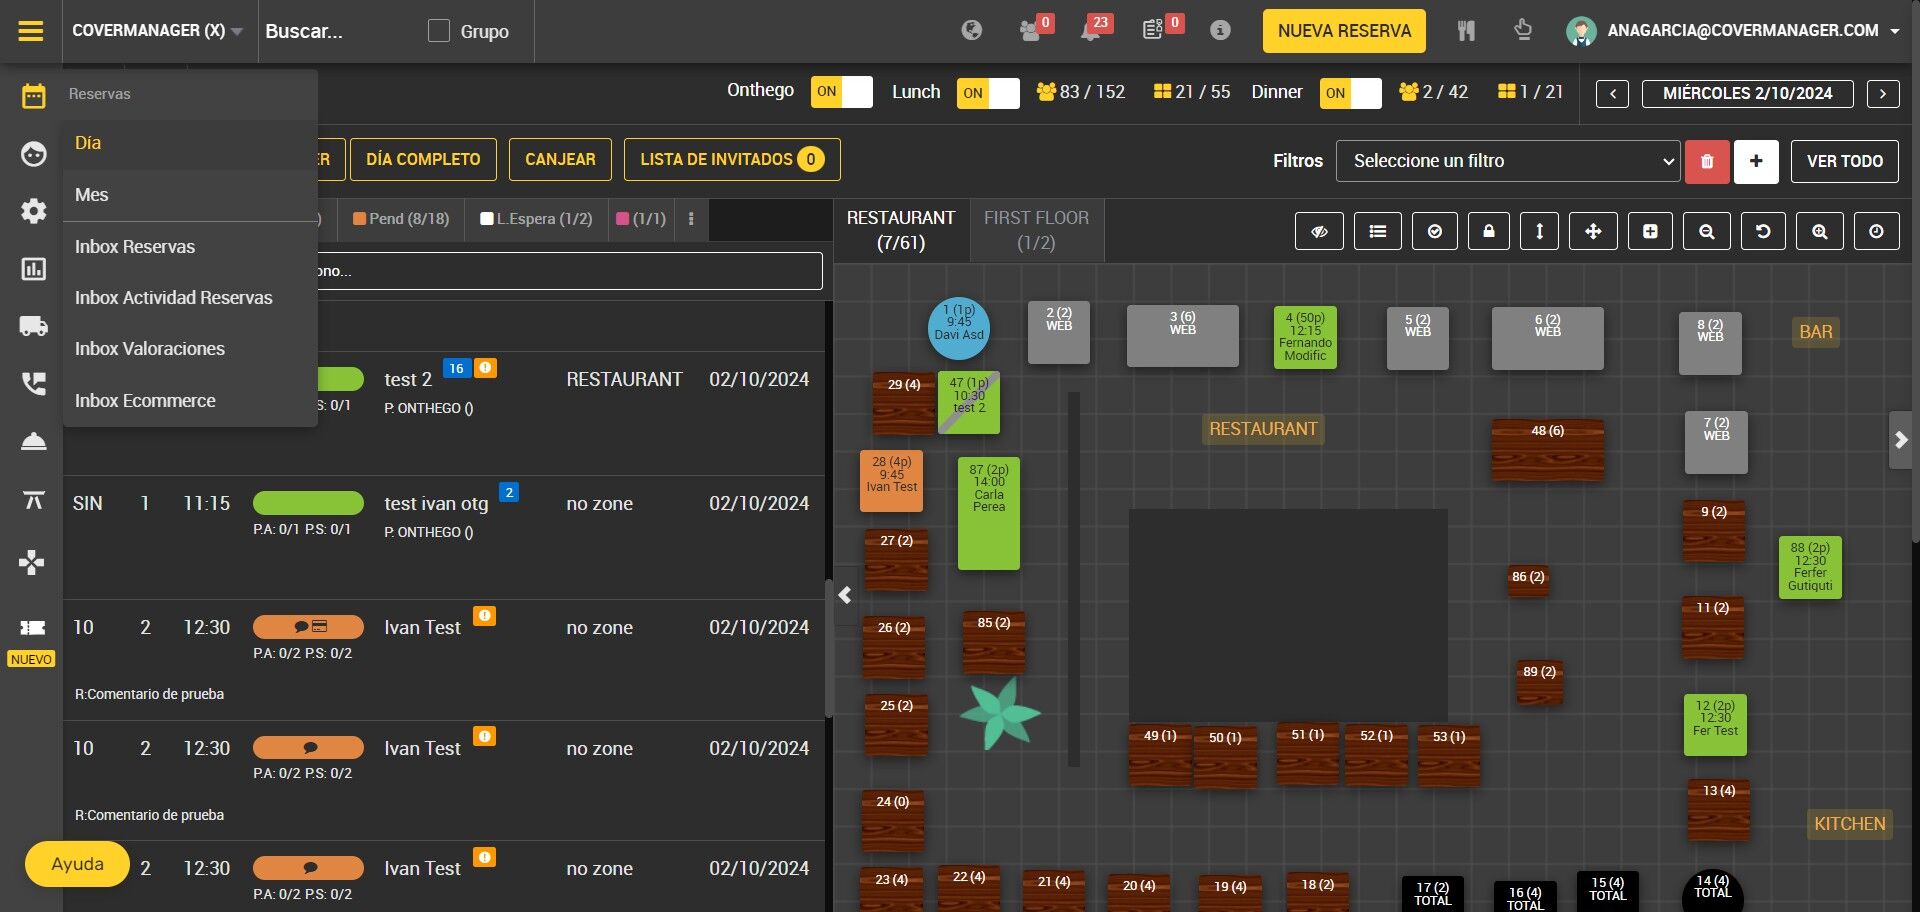Image resolution: width=1920 pixels, height=912 pixels.
Task: Open the Seleccione un filtro dropdown
Action: 1508,161
